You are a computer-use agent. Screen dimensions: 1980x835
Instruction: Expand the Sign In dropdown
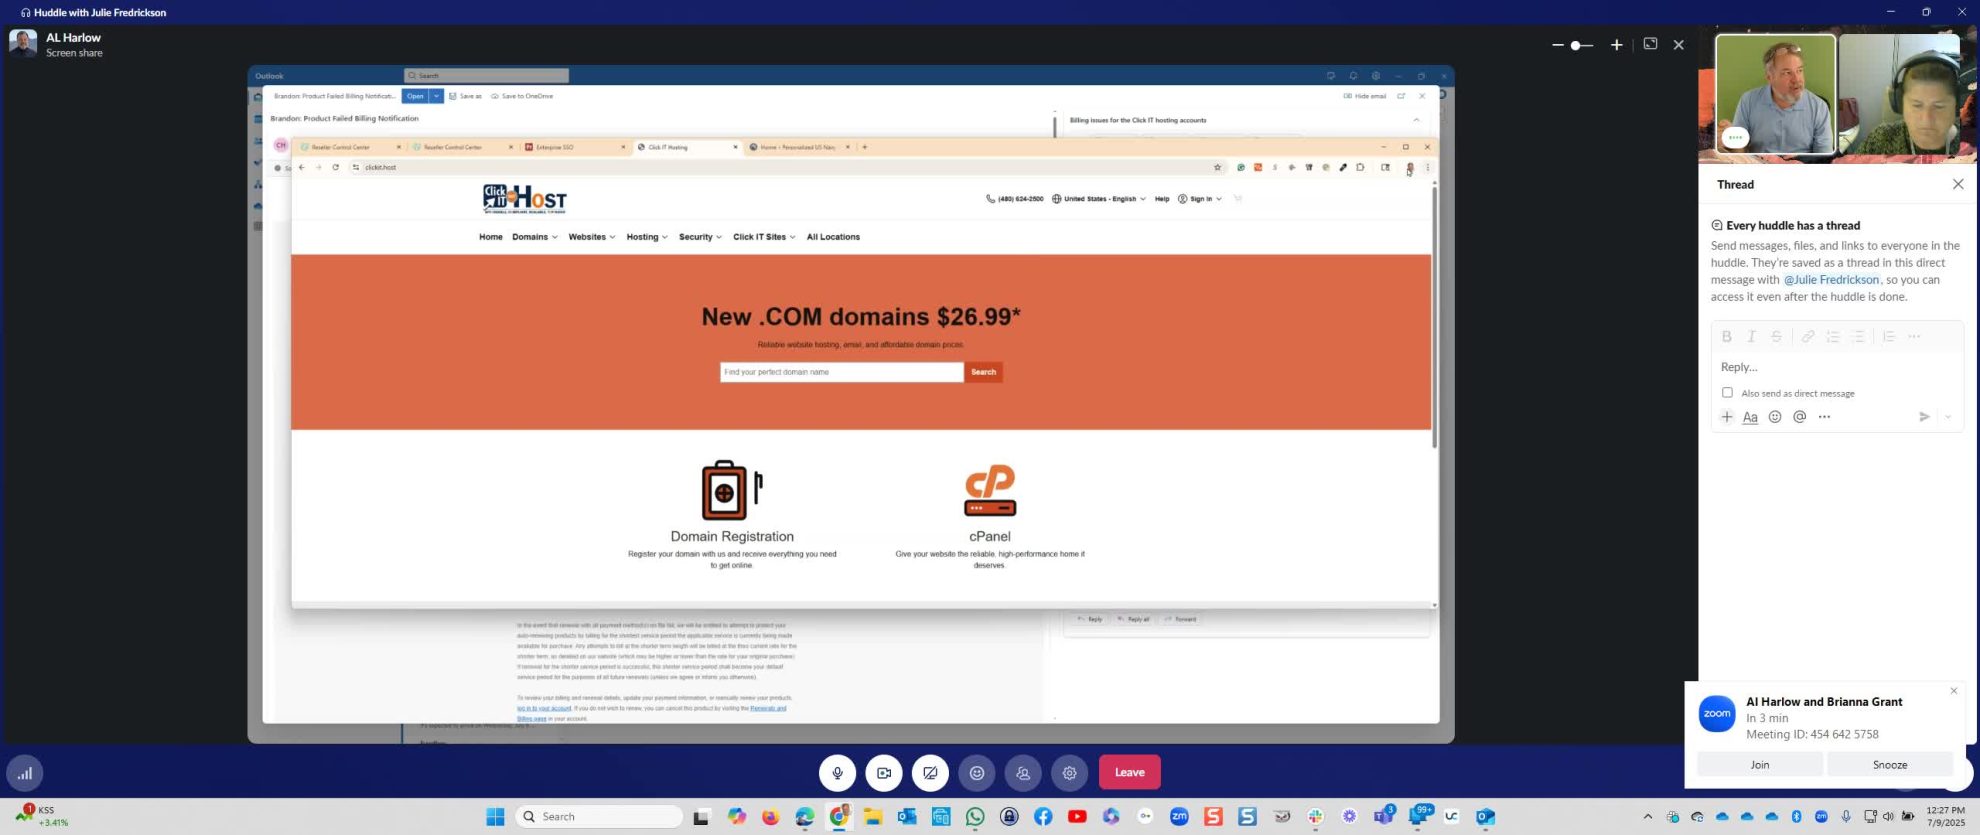click(1200, 199)
